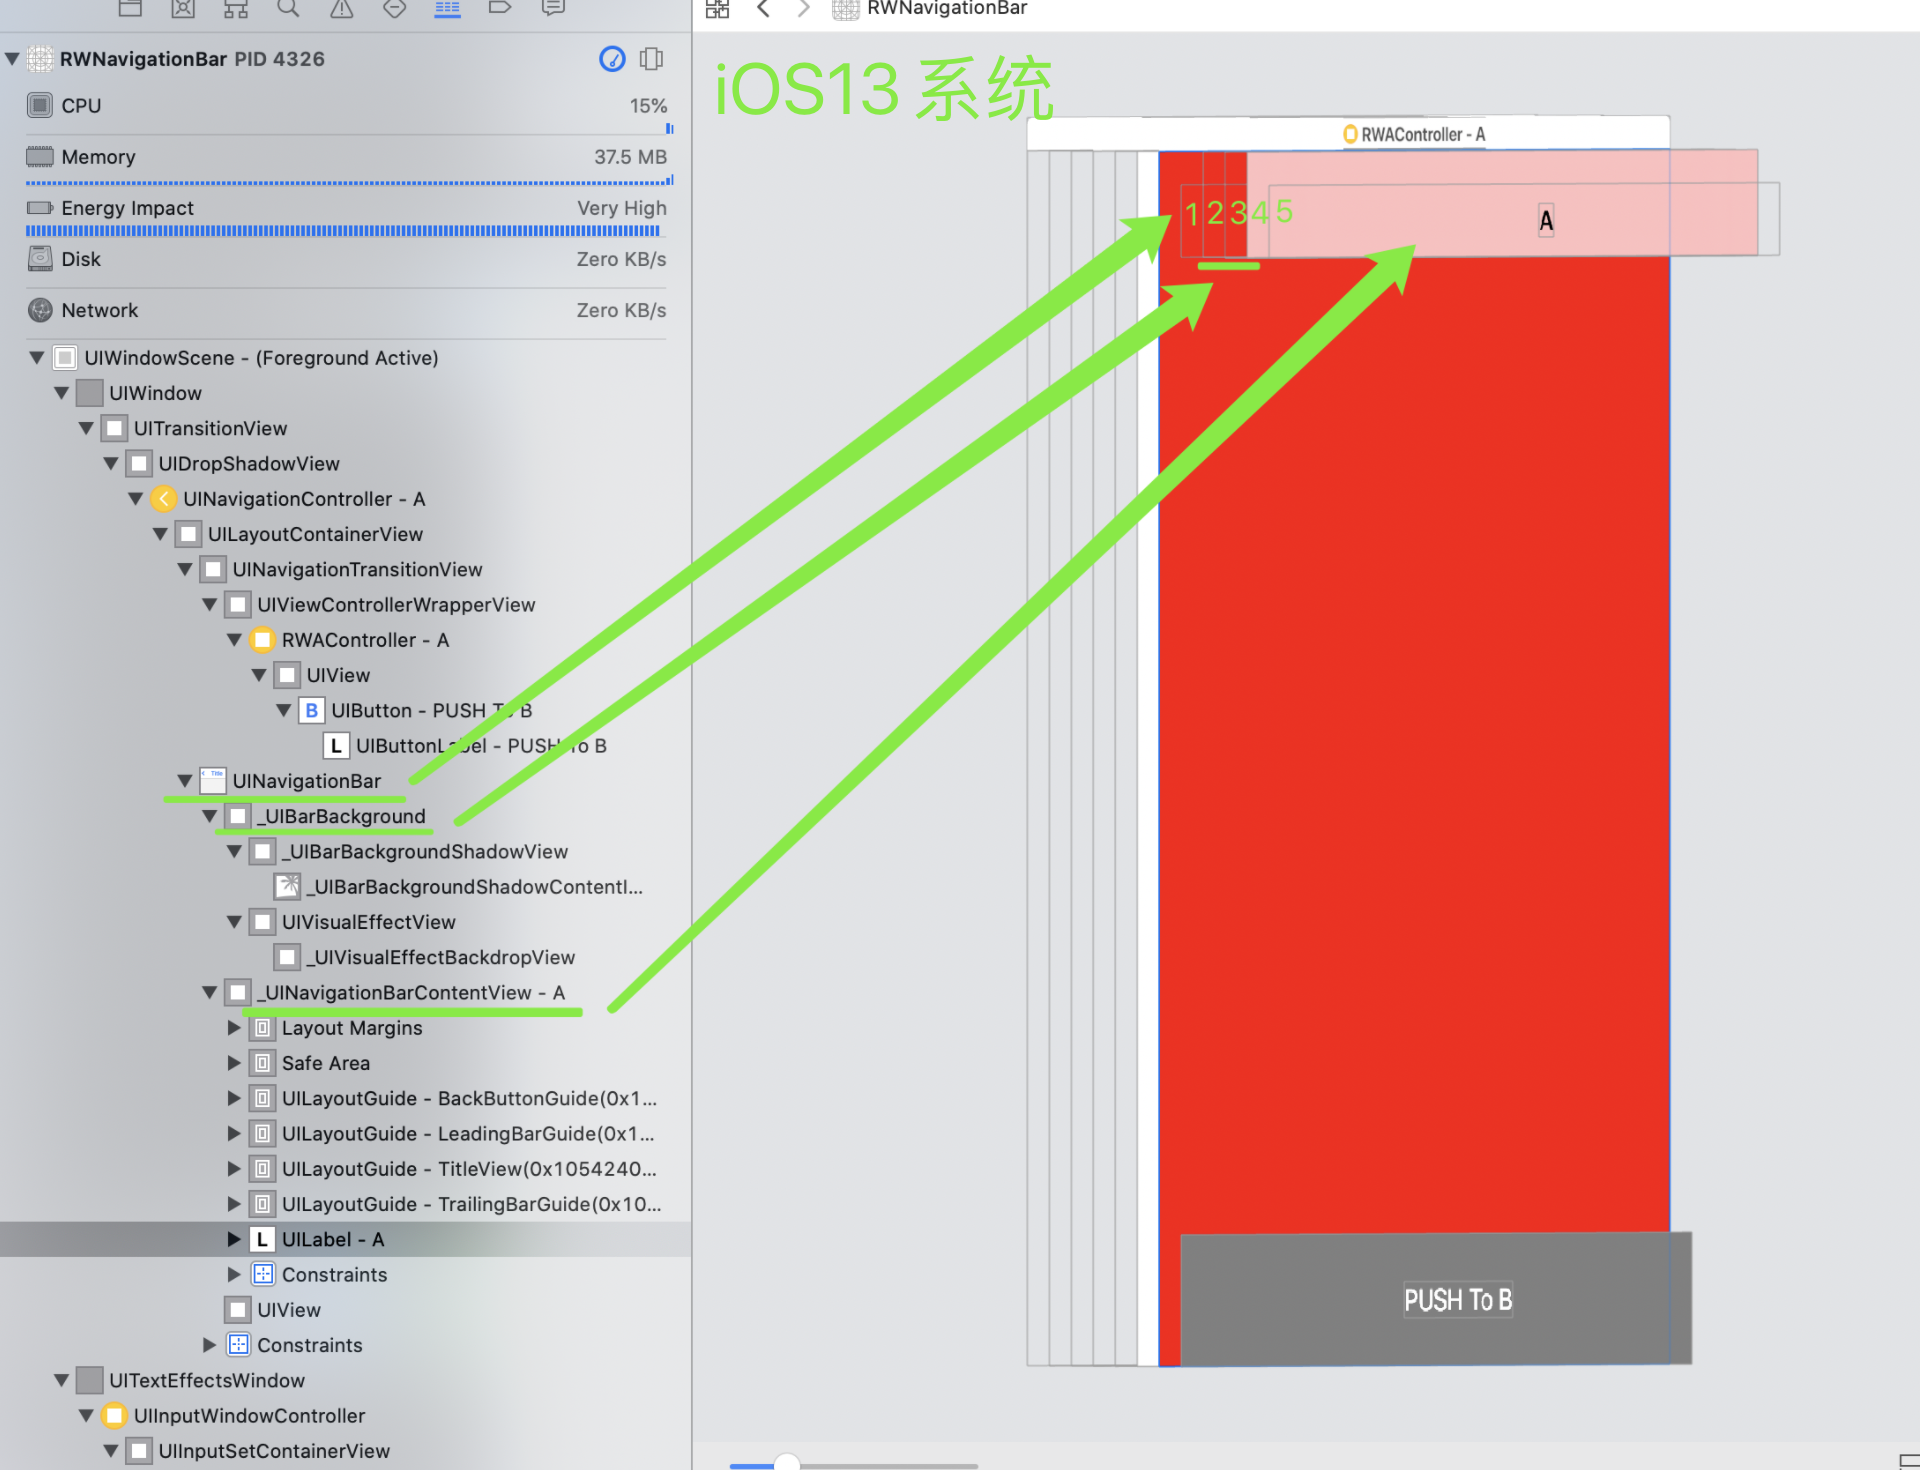The width and height of the screenshot is (1922, 1470).
Task: Collapse the UINavigationBar tree node
Action: [x=185, y=781]
